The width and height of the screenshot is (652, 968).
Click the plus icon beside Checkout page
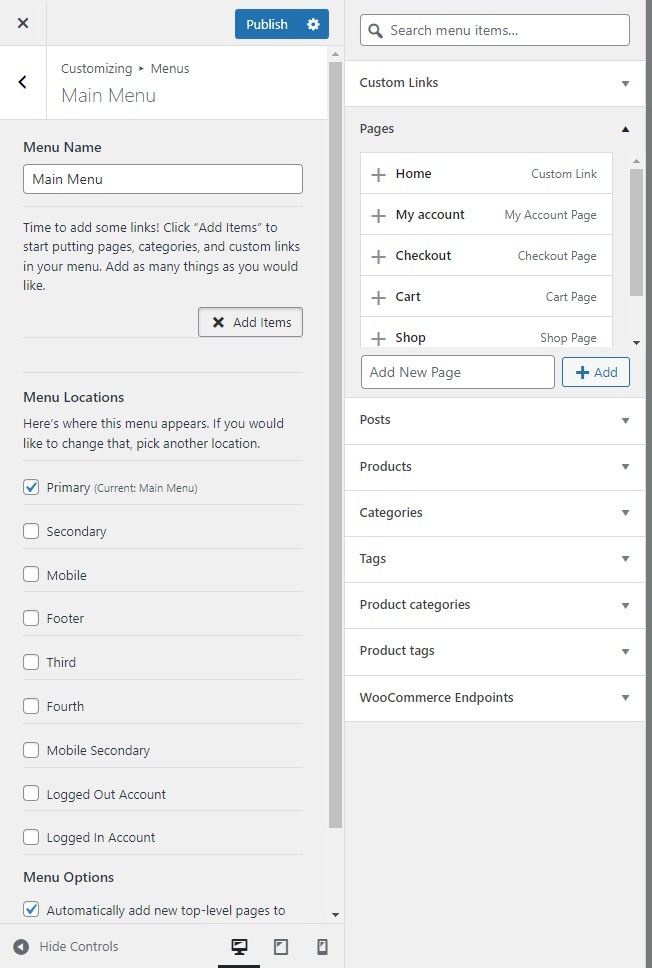378,256
